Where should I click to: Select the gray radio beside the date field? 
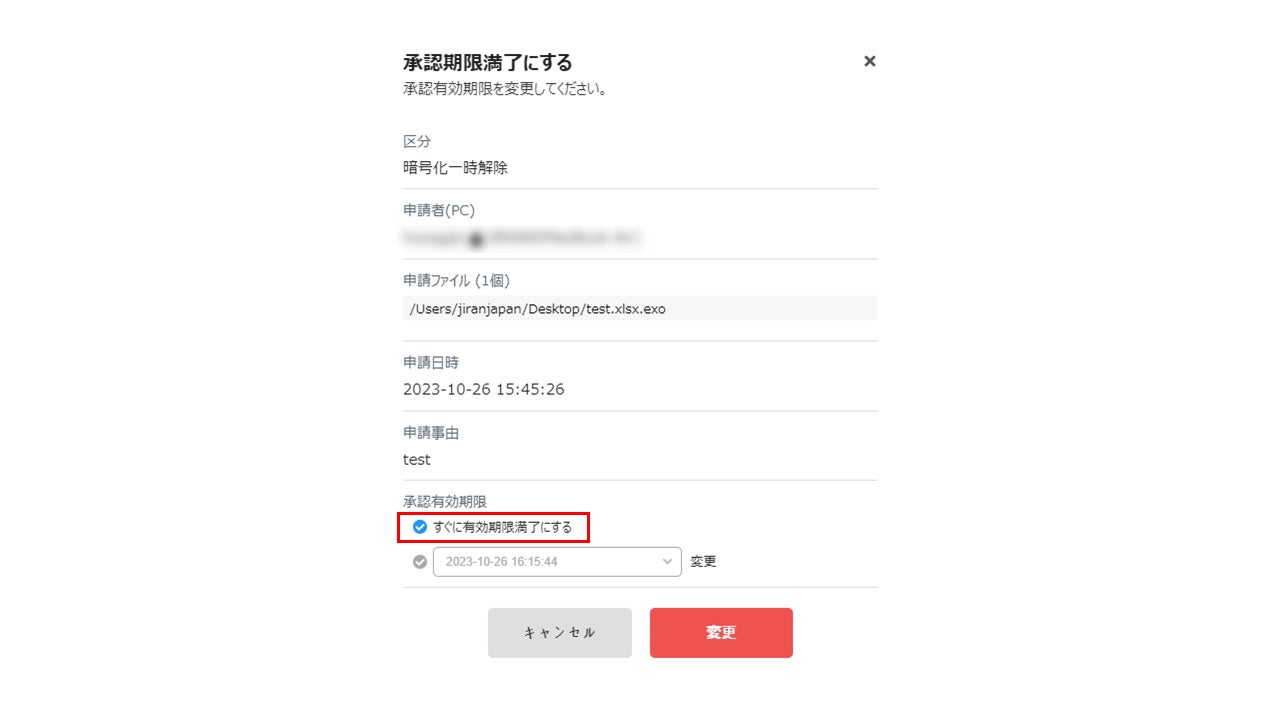(x=420, y=562)
